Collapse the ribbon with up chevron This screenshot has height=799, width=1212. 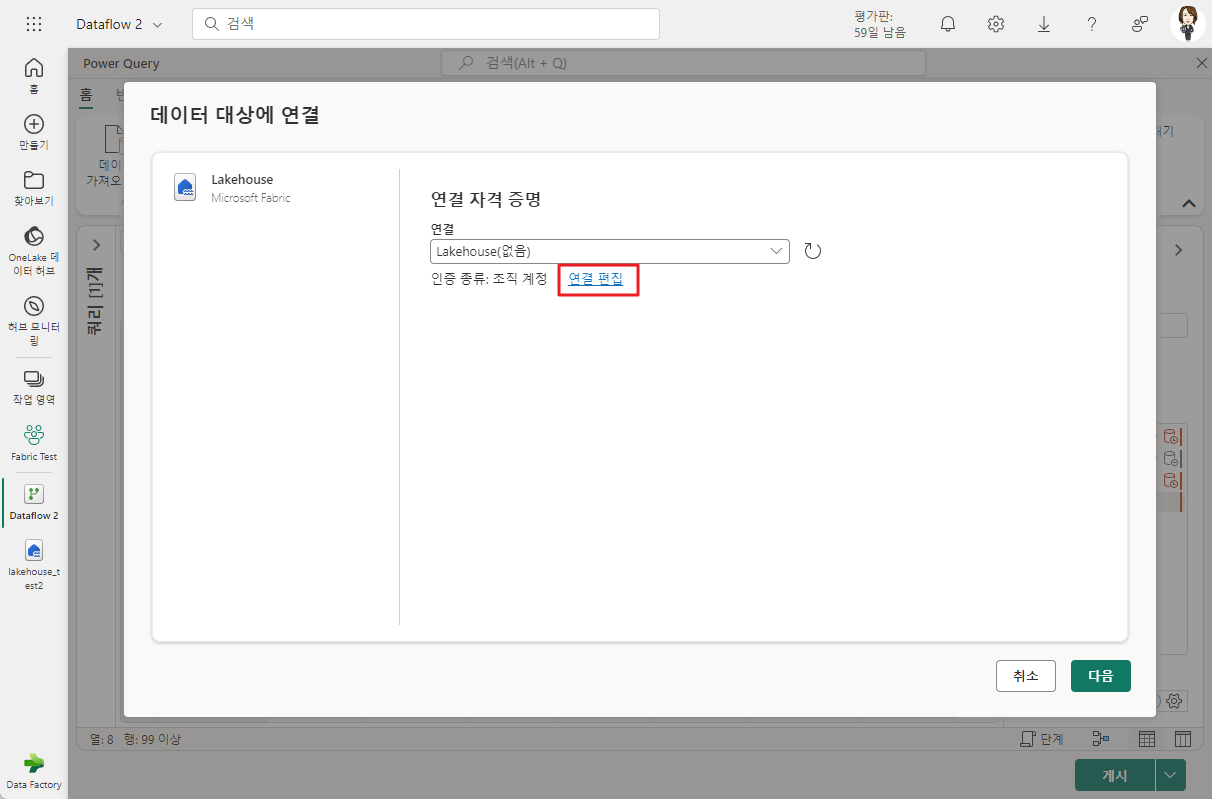(x=1189, y=203)
